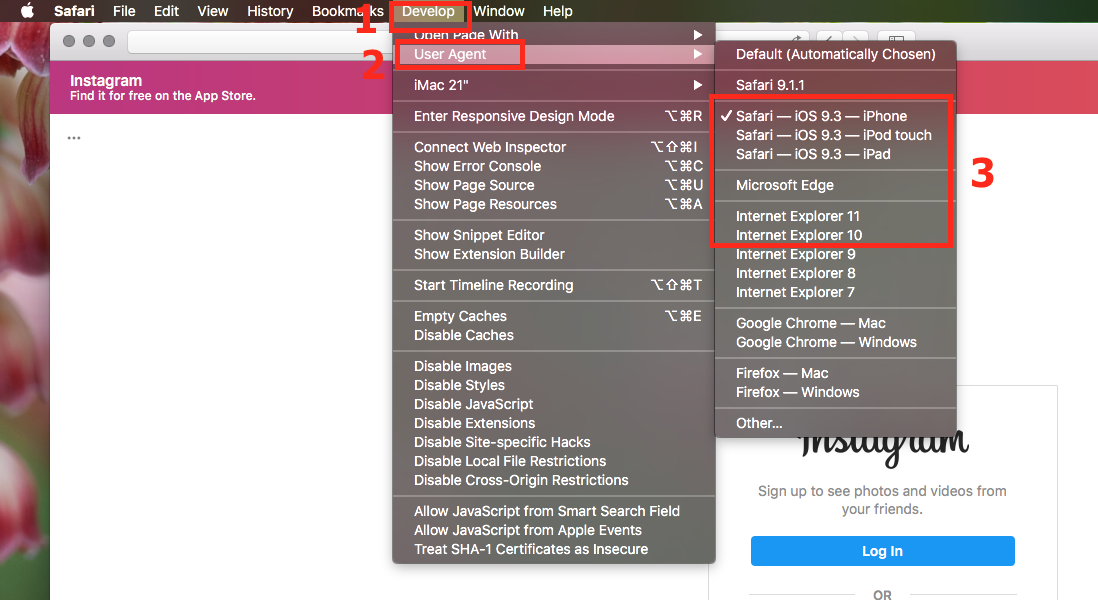Open the History menu
The image size is (1098, 600).
270,11
